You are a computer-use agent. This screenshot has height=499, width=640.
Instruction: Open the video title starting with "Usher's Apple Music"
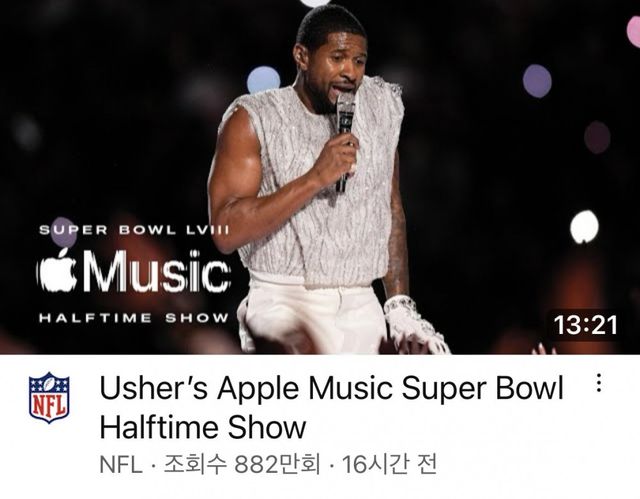coord(331,407)
